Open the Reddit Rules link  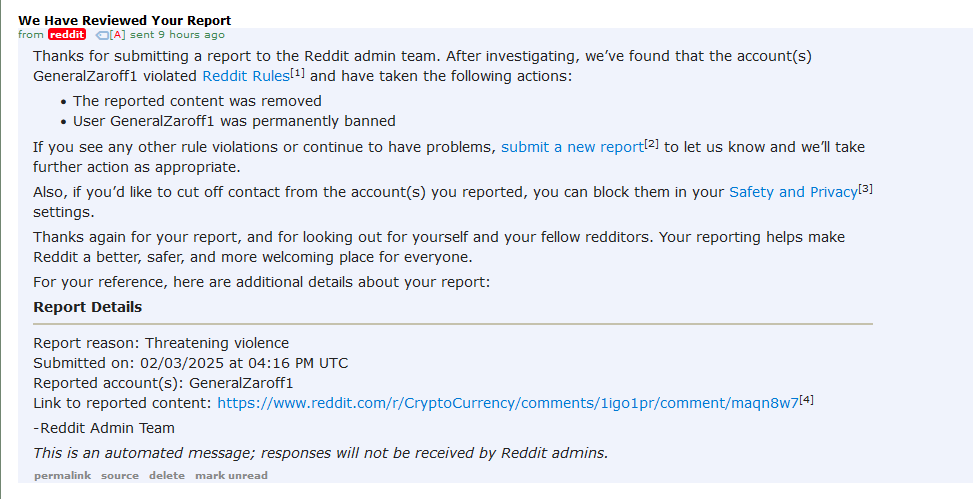coord(245,76)
